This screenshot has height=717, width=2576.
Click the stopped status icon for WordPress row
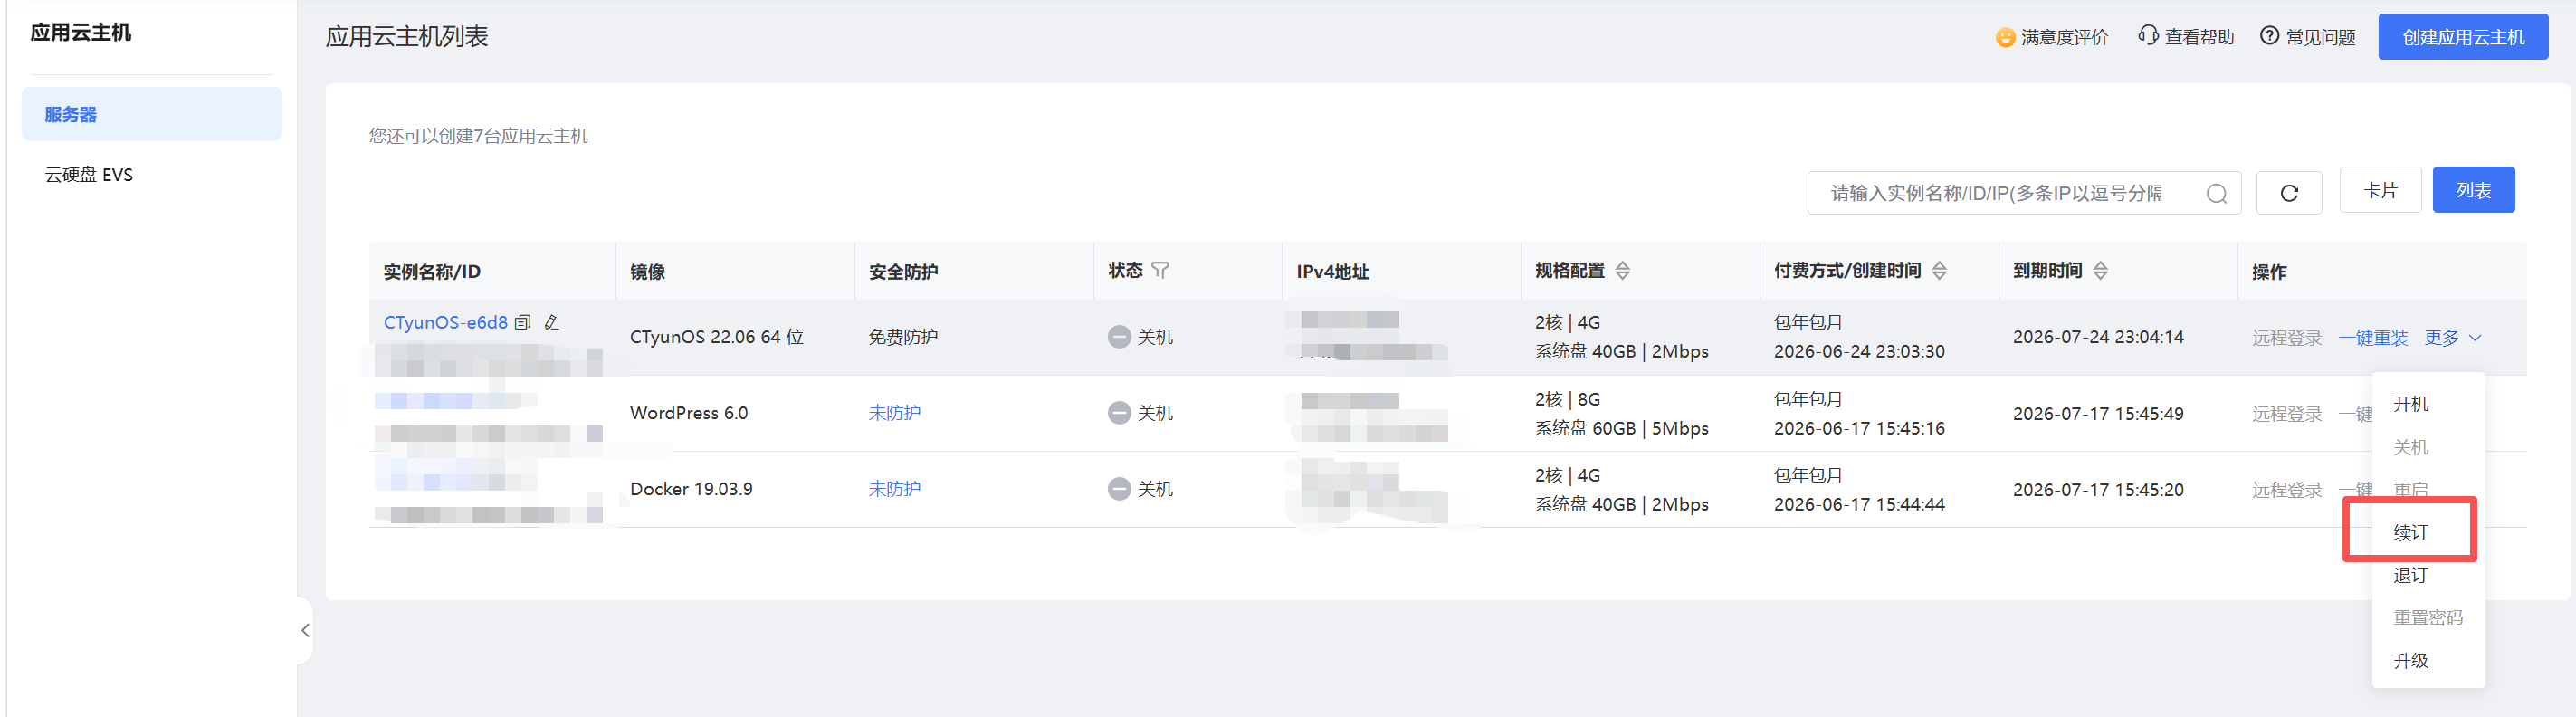1119,413
